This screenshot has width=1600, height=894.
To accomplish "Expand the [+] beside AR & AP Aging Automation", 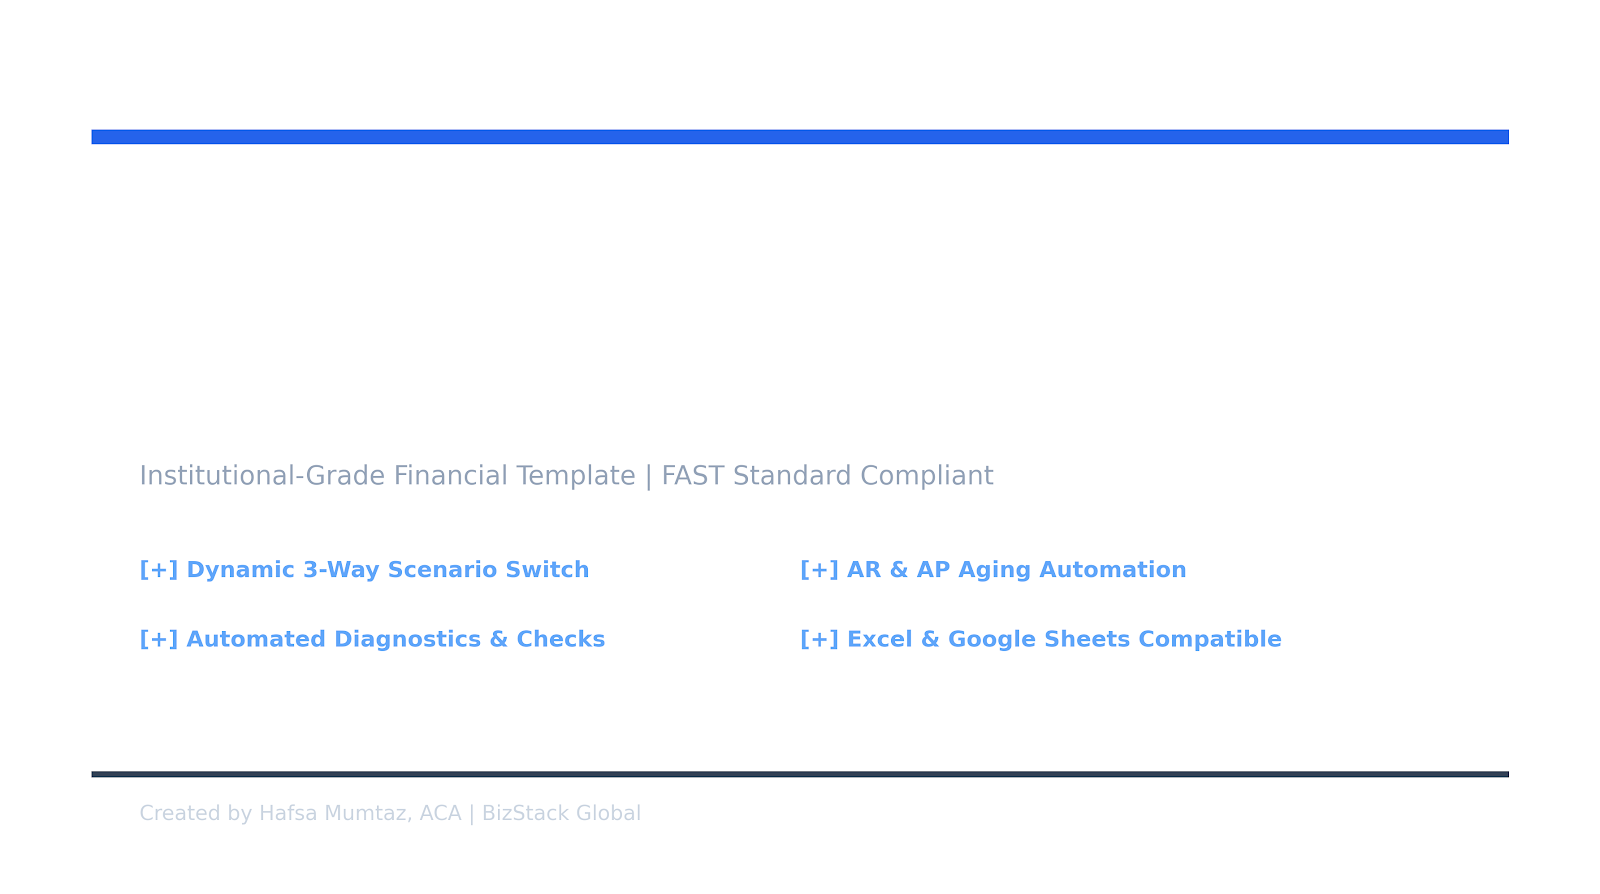I will pyautogui.click(x=820, y=570).
